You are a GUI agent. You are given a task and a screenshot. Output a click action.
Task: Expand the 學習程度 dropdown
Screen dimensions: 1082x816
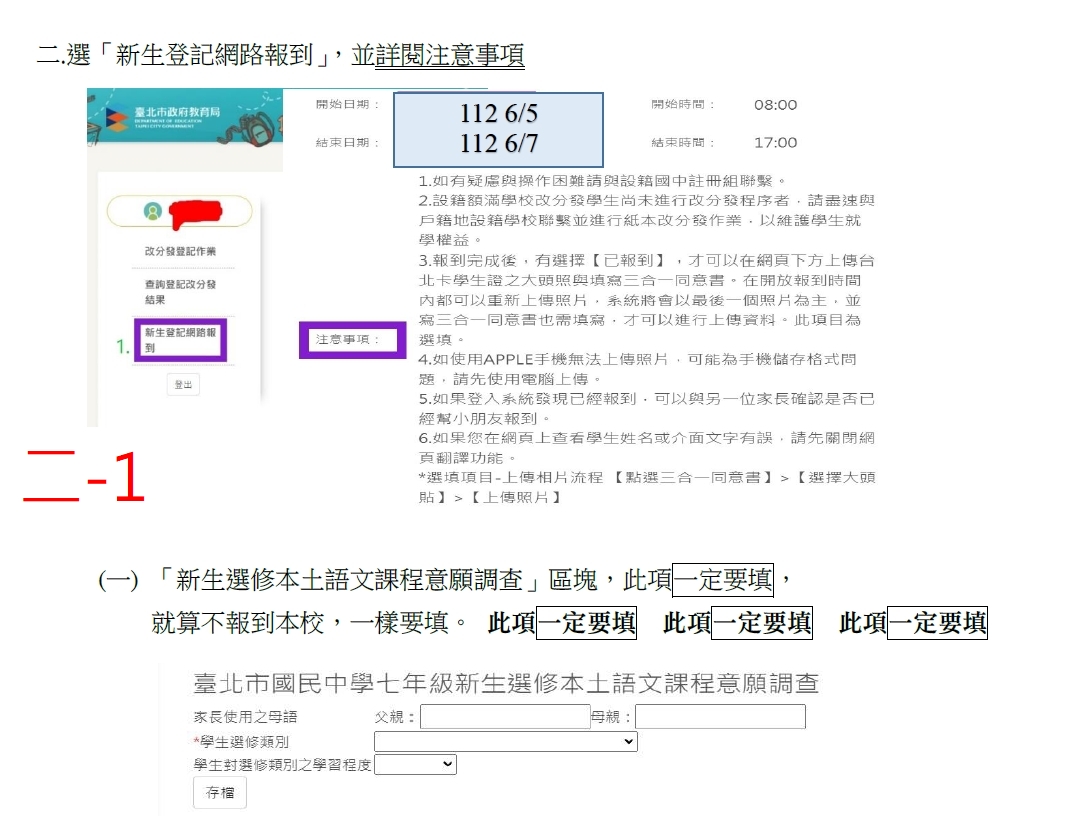tap(416, 765)
